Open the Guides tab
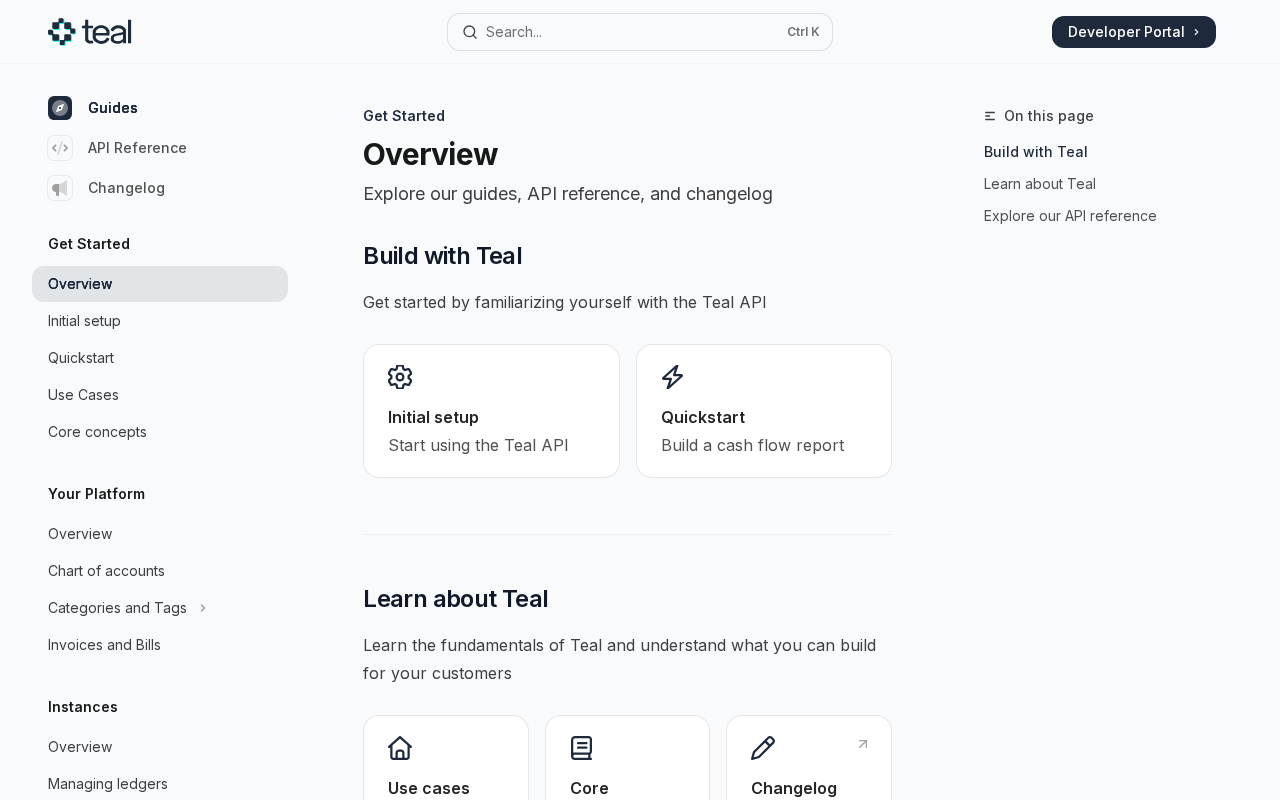 coord(113,108)
